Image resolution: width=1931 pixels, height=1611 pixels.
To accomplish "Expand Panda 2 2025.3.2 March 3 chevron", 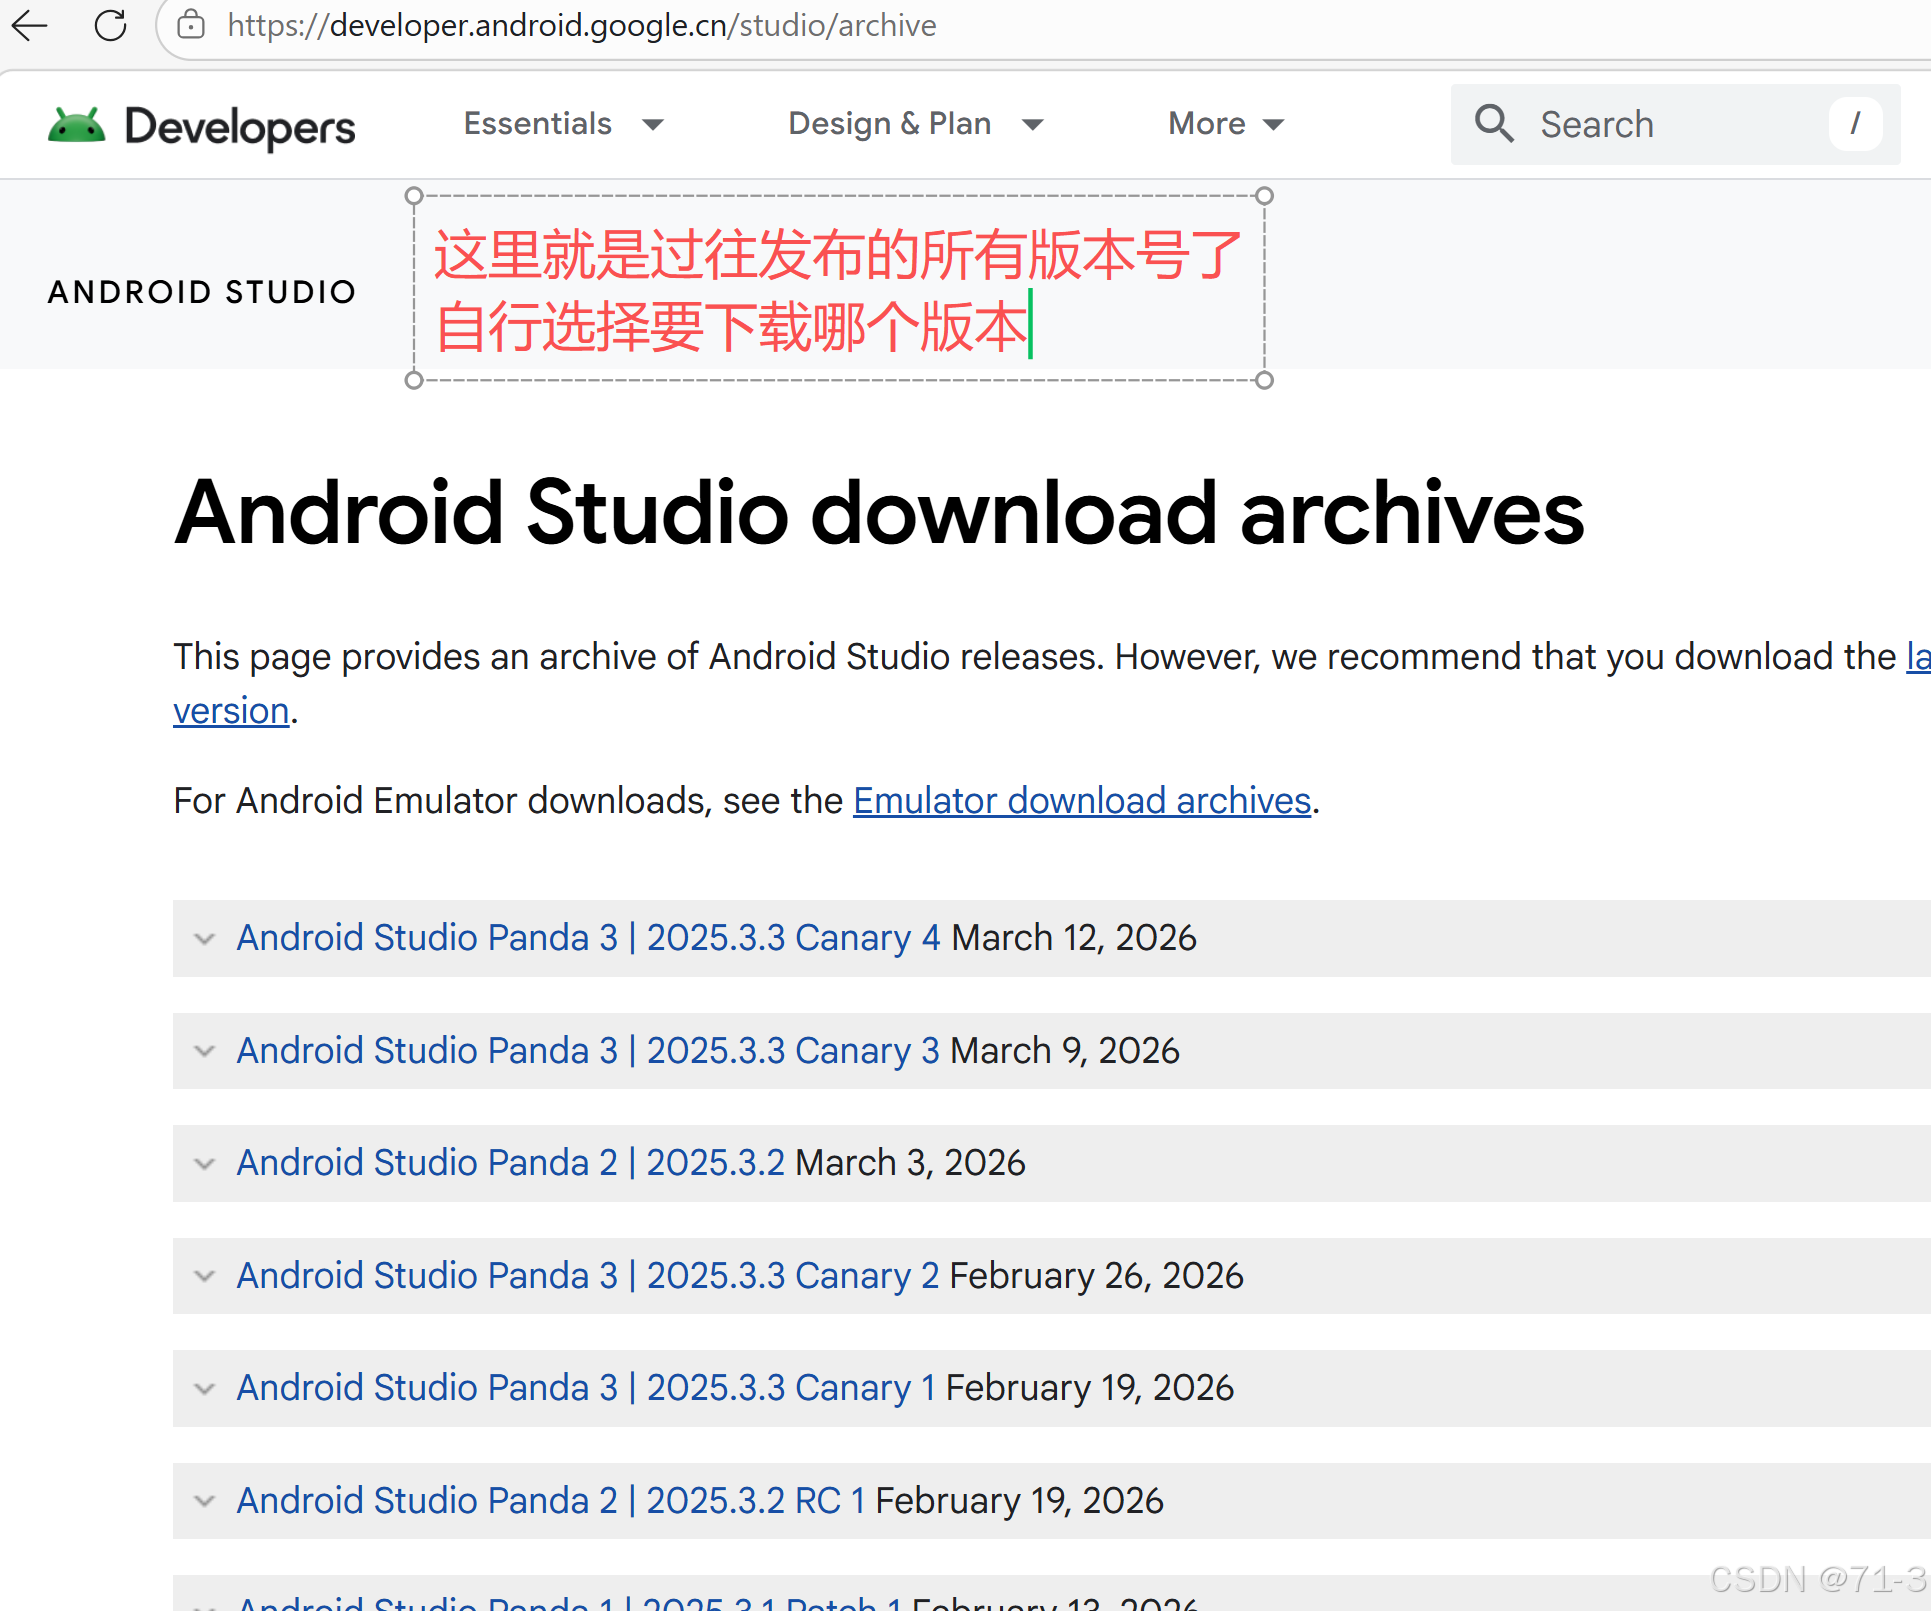I will click(x=205, y=1164).
